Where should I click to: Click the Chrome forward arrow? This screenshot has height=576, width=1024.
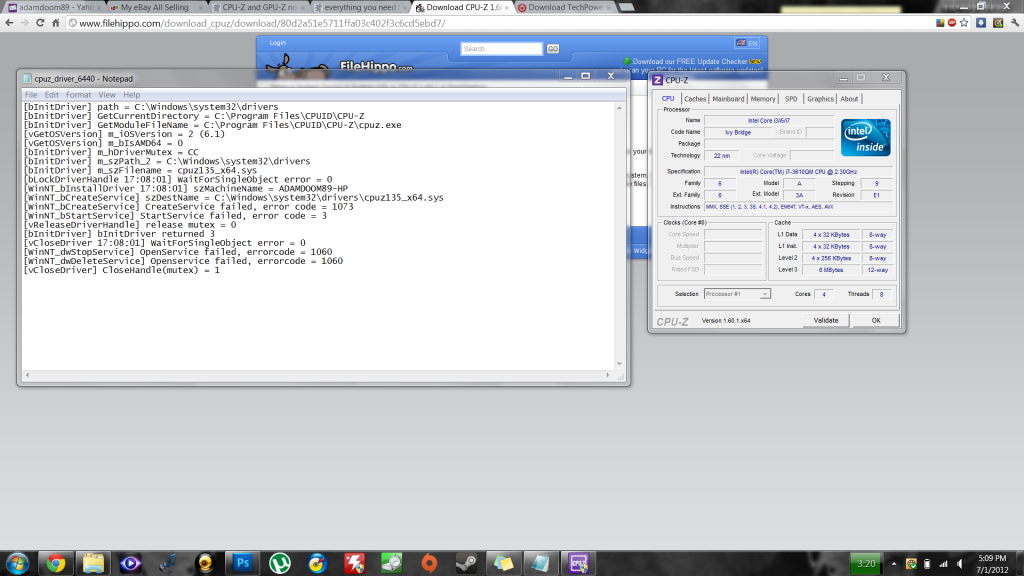point(25,23)
